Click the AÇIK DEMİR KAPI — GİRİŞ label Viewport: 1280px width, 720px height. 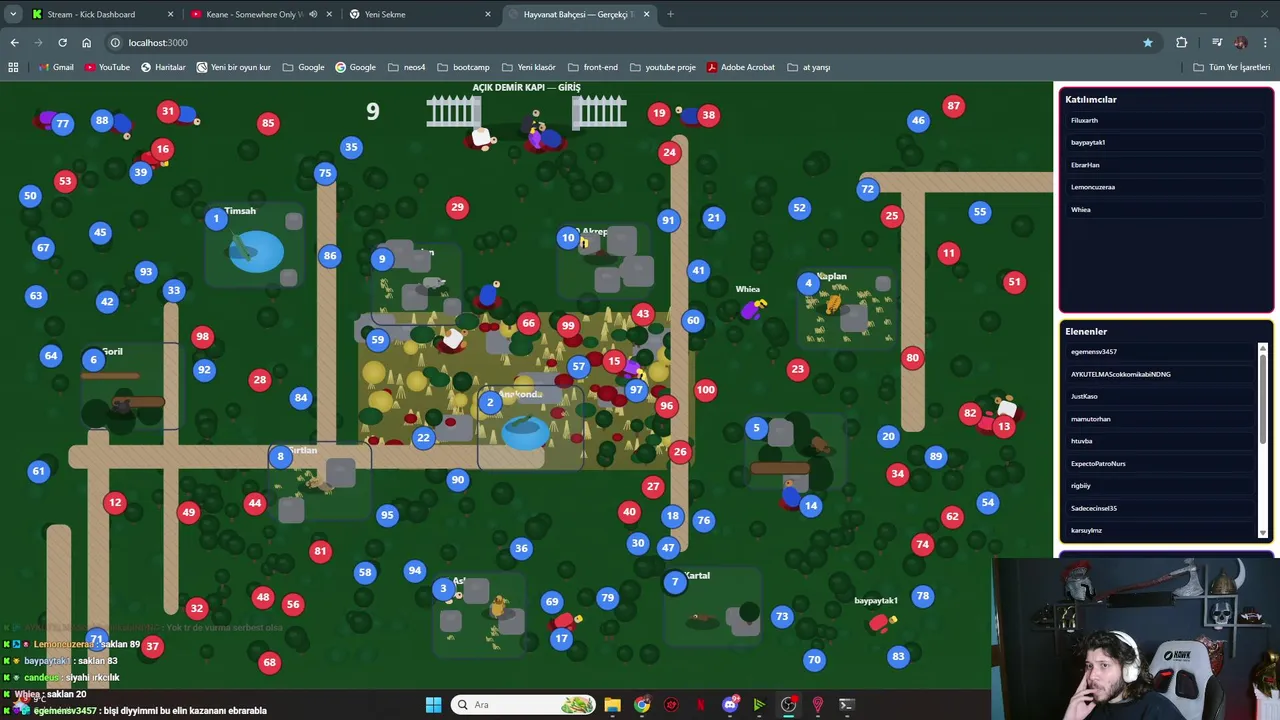pyautogui.click(x=526, y=88)
